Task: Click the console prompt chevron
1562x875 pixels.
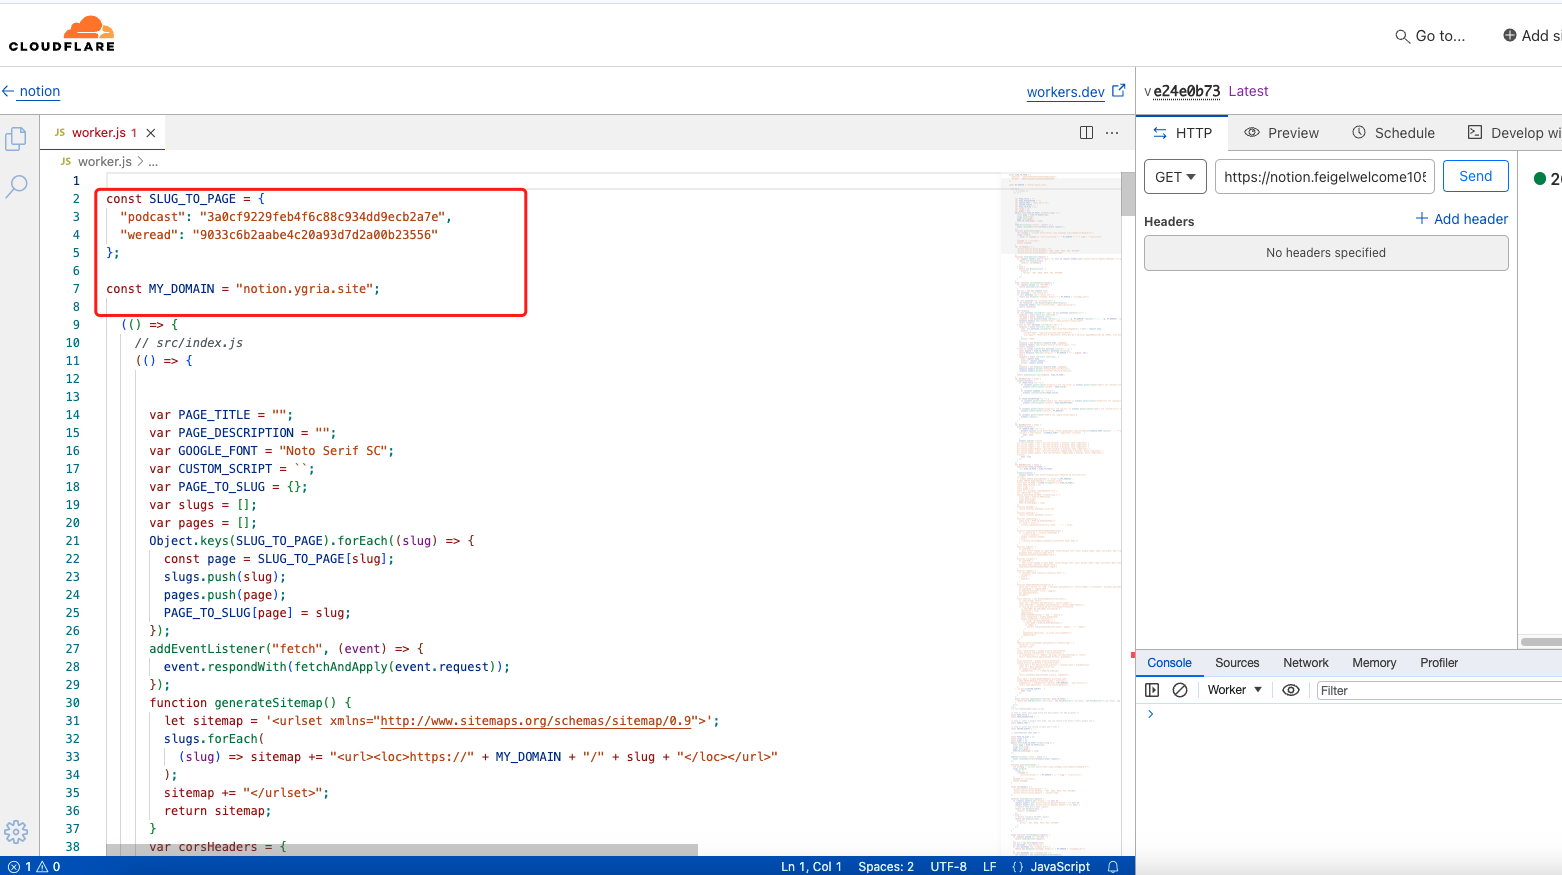Action: (1151, 714)
